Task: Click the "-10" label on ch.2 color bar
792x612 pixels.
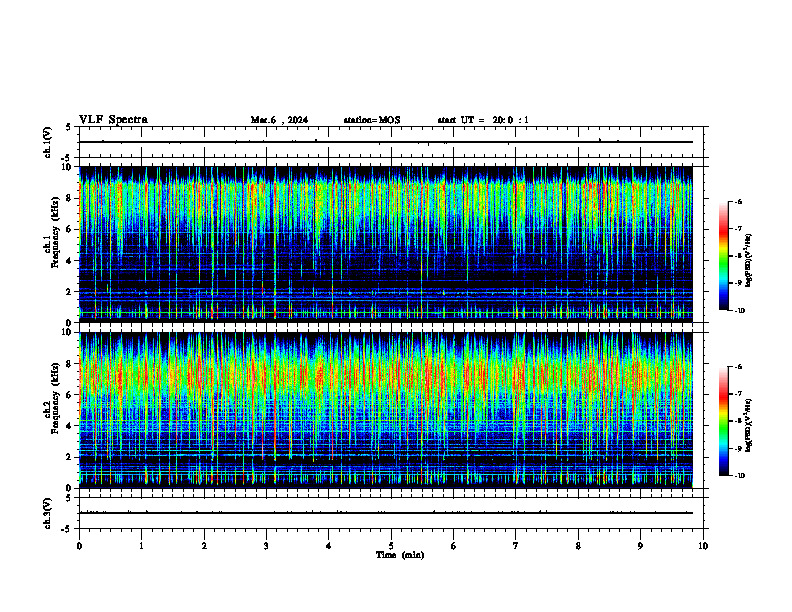Action: click(740, 476)
